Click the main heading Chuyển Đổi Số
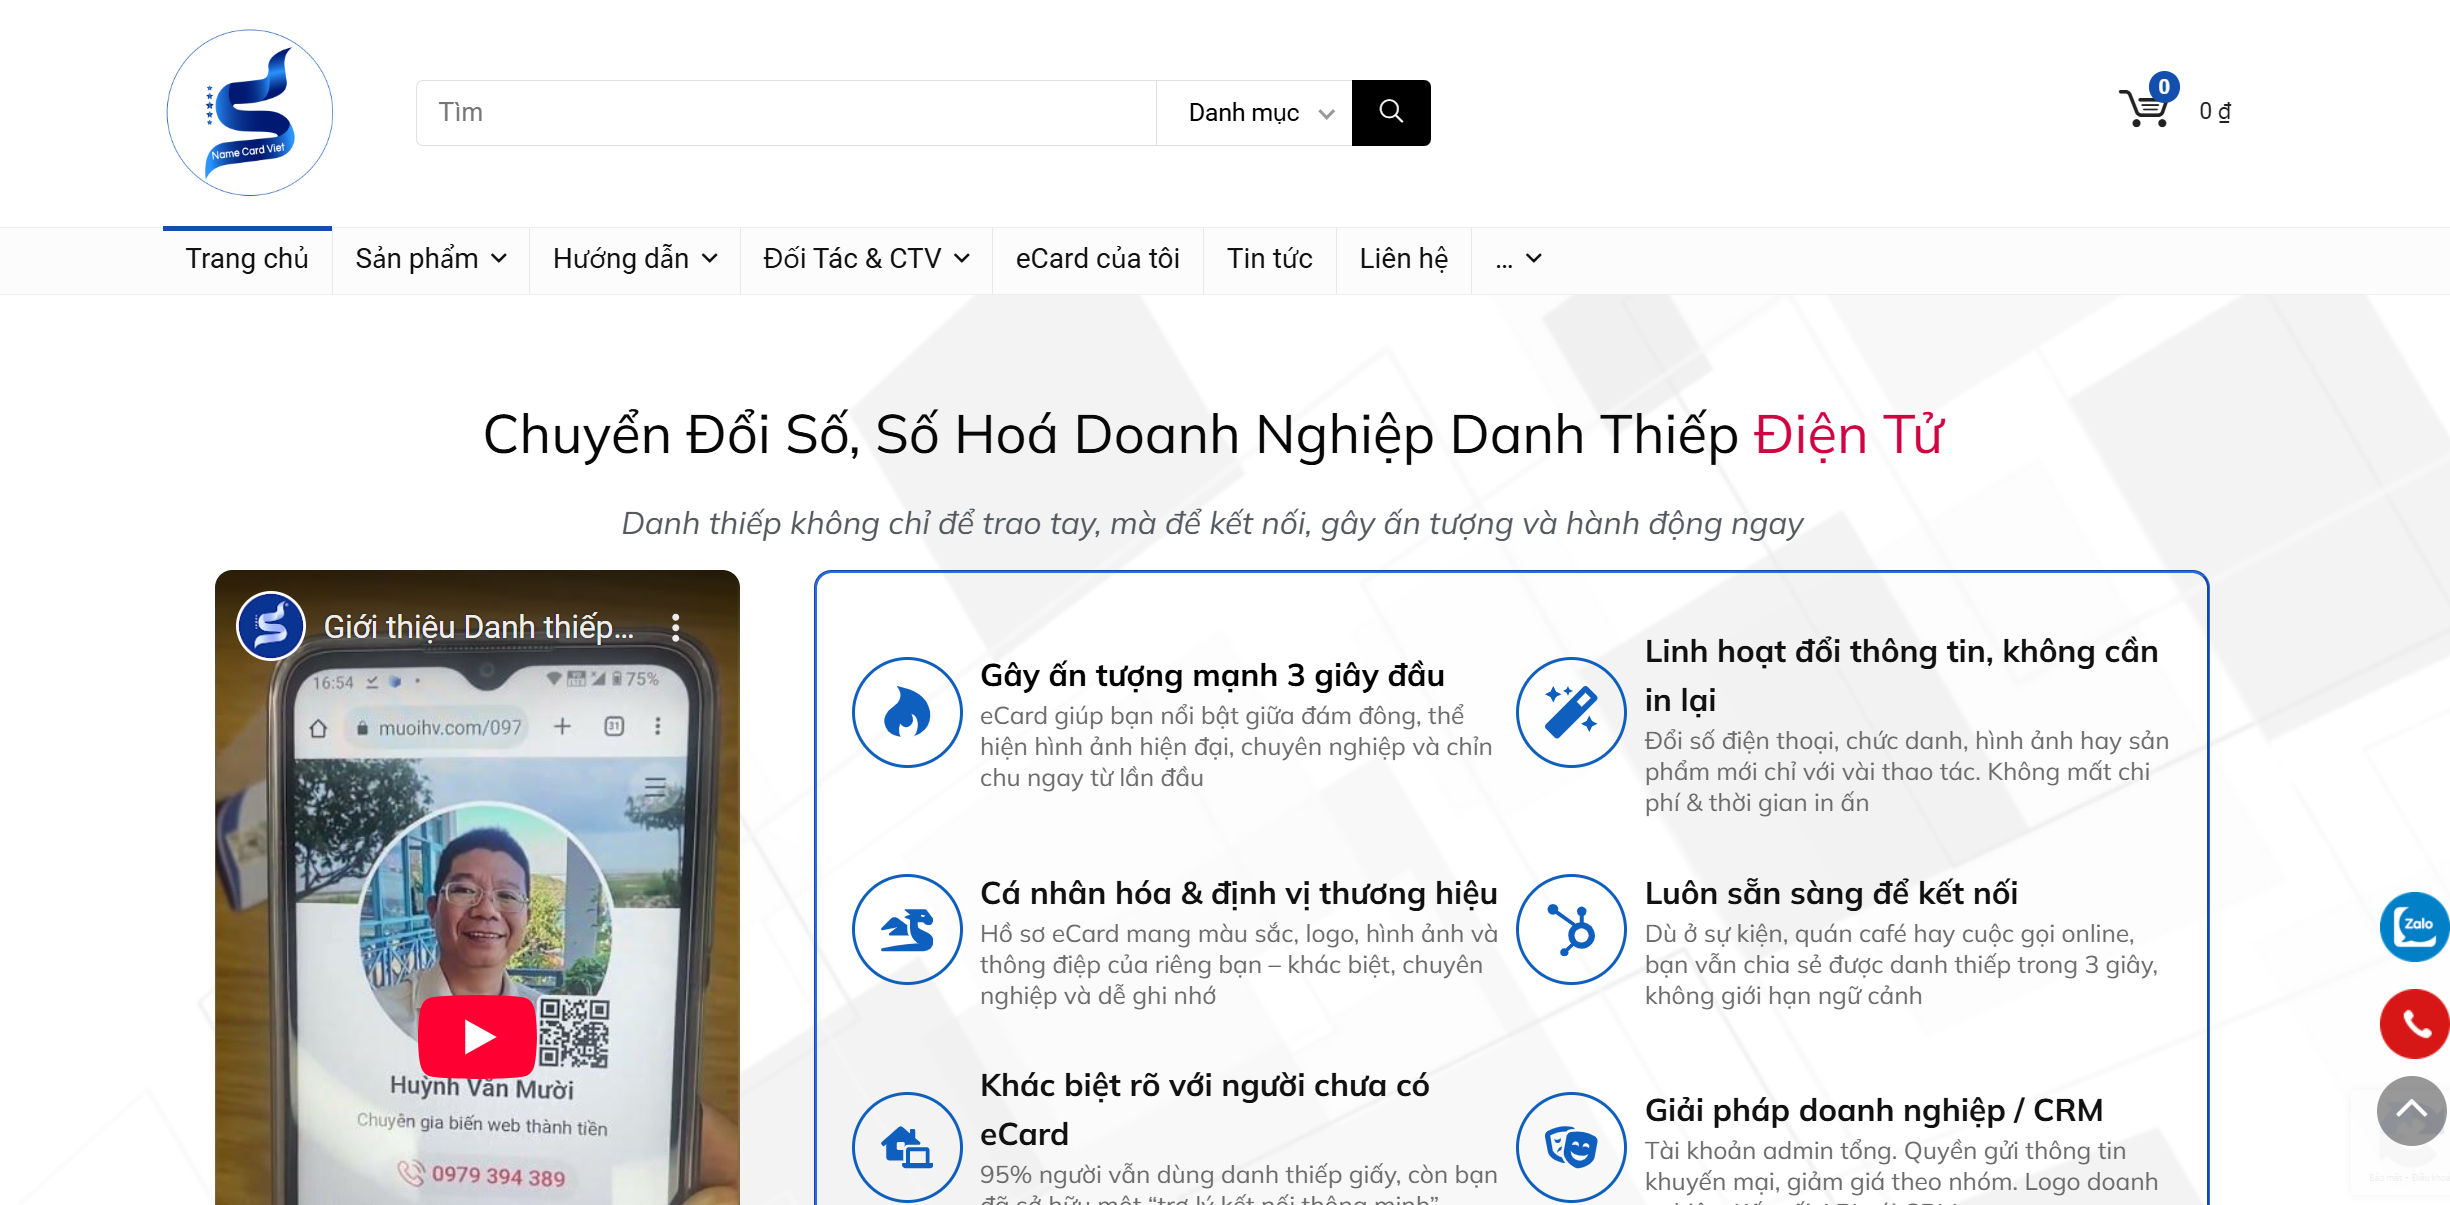 pos(1213,435)
